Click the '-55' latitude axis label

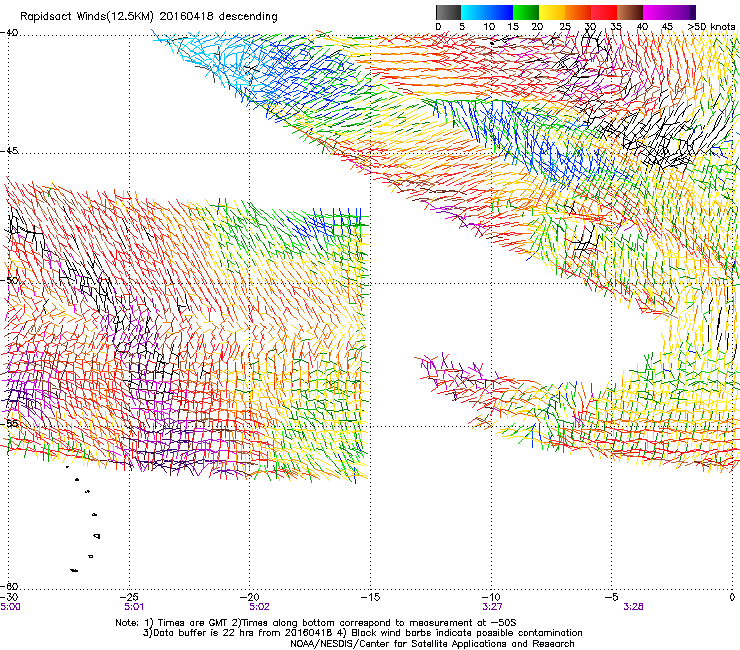click(x=9, y=423)
